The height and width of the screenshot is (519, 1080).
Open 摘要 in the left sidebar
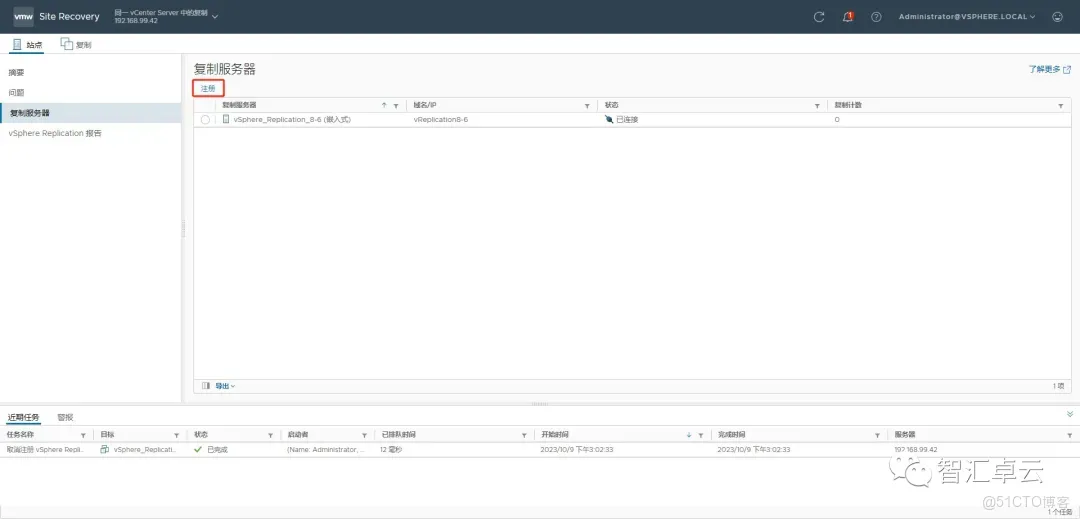(17, 72)
